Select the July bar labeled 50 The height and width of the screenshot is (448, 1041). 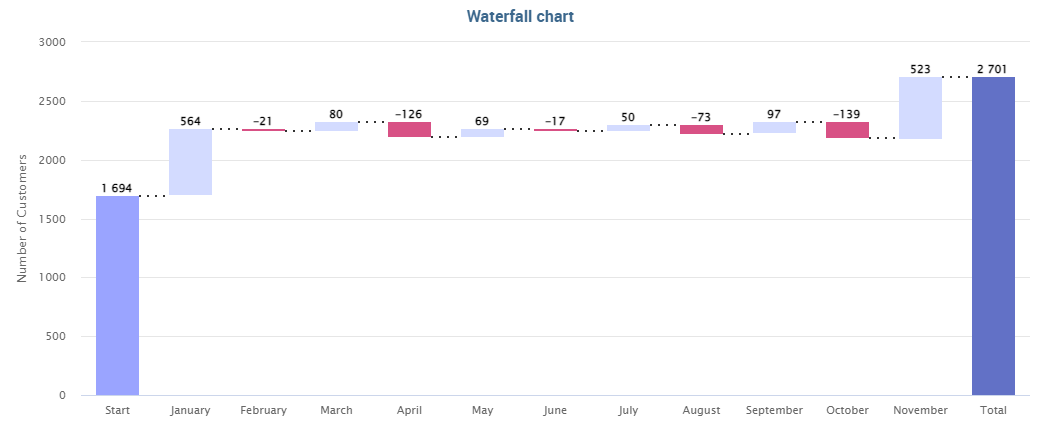(x=629, y=128)
